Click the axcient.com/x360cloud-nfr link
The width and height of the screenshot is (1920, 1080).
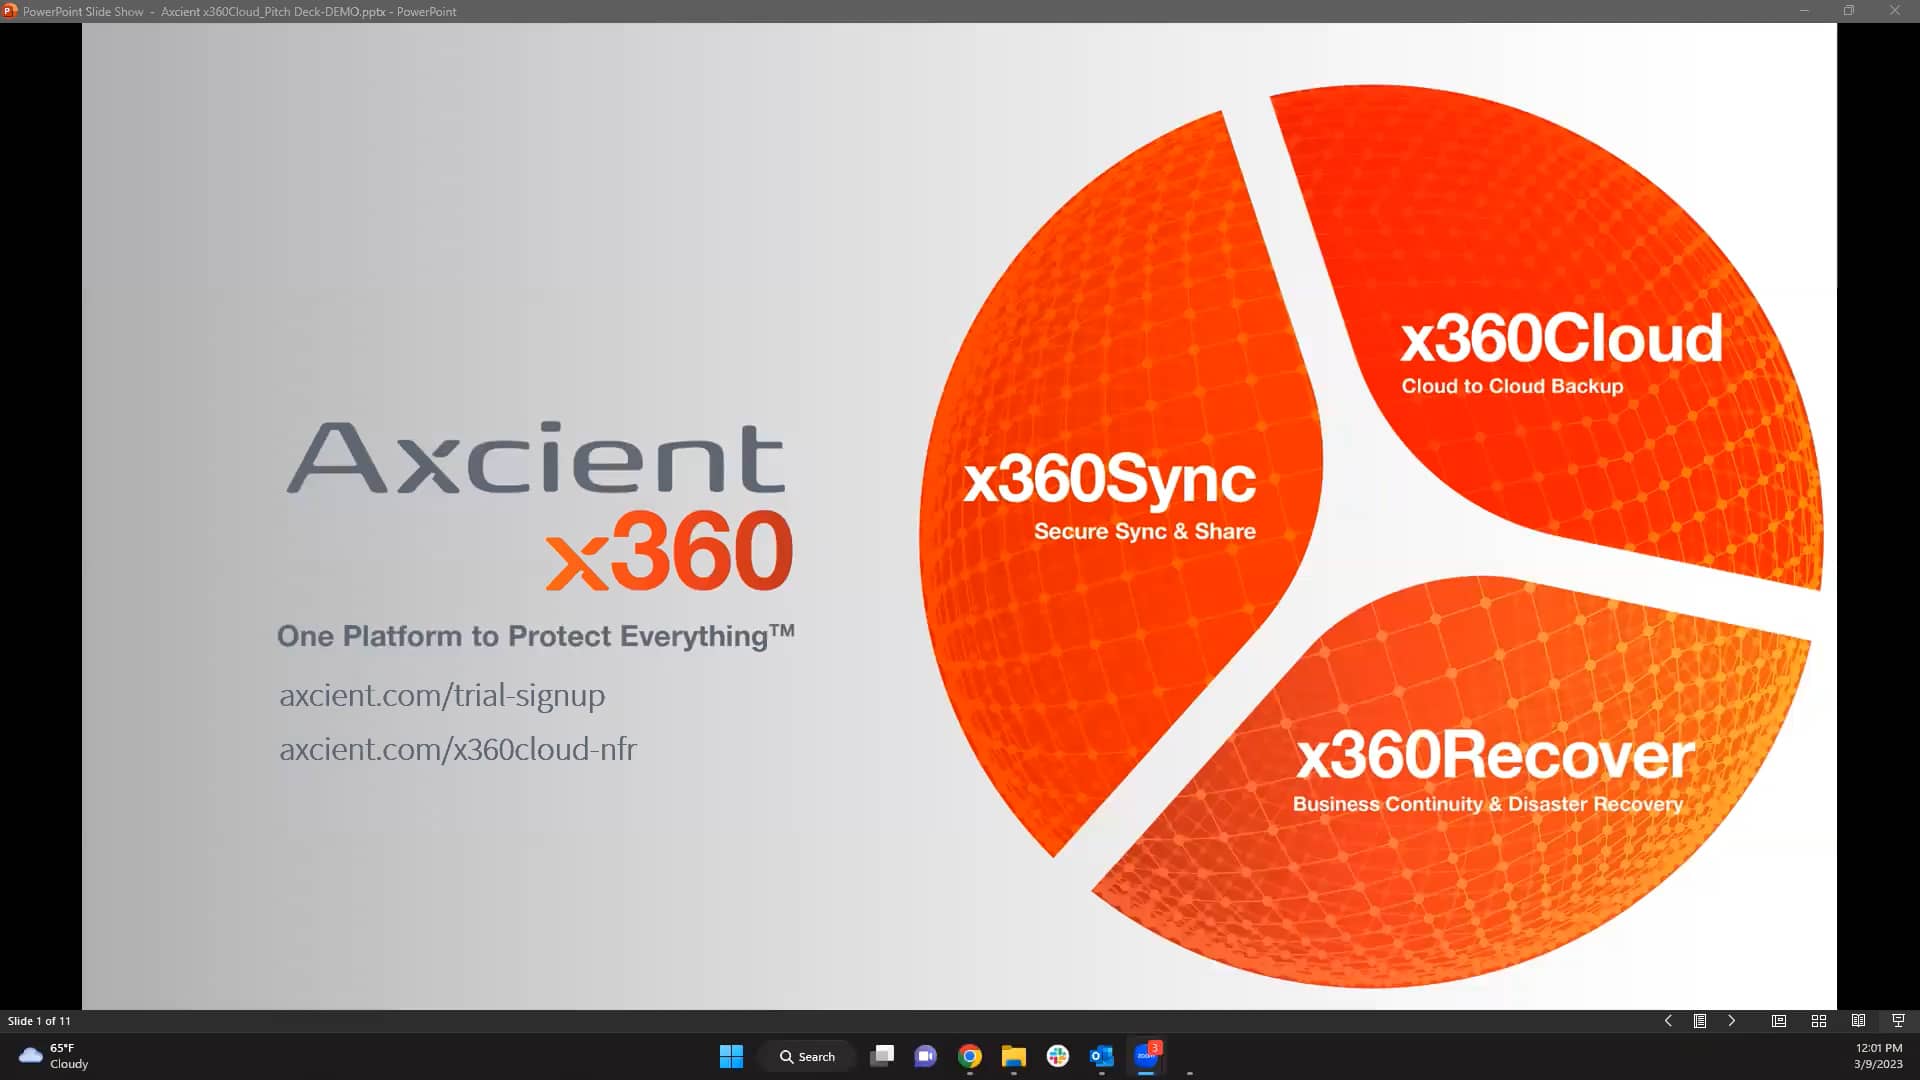[x=458, y=749]
